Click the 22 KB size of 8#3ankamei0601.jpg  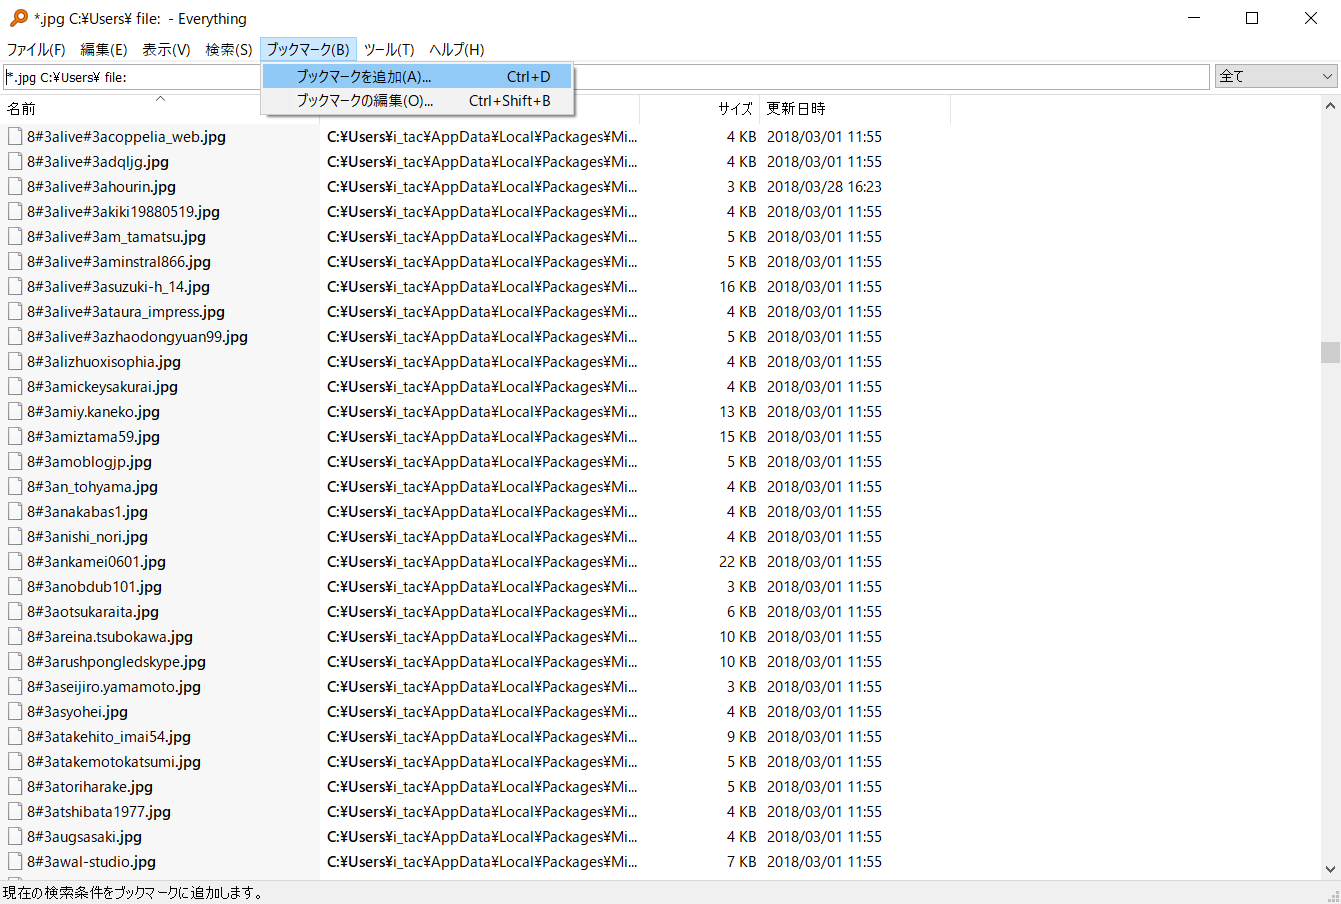738,562
